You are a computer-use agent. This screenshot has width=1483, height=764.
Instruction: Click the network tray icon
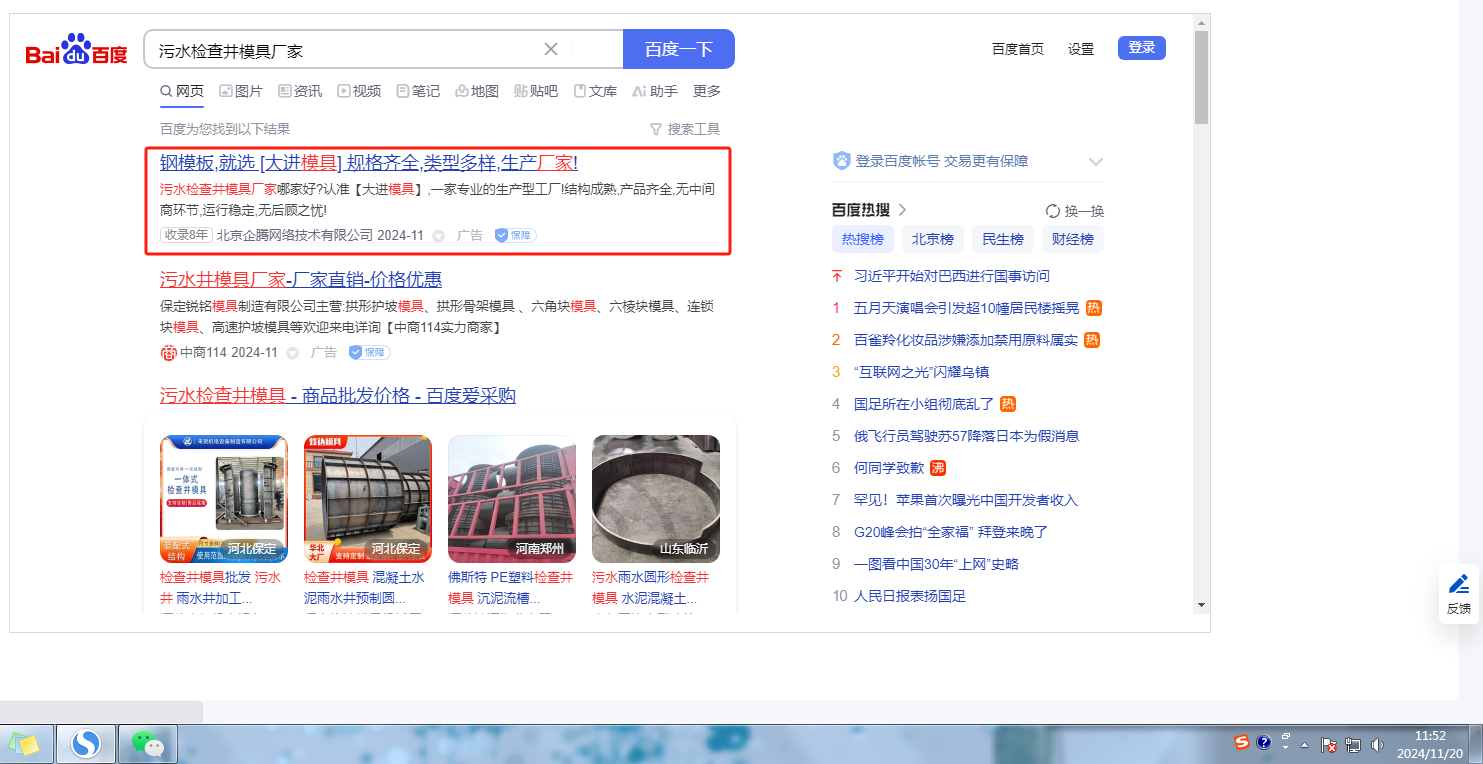coord(1354,745)
